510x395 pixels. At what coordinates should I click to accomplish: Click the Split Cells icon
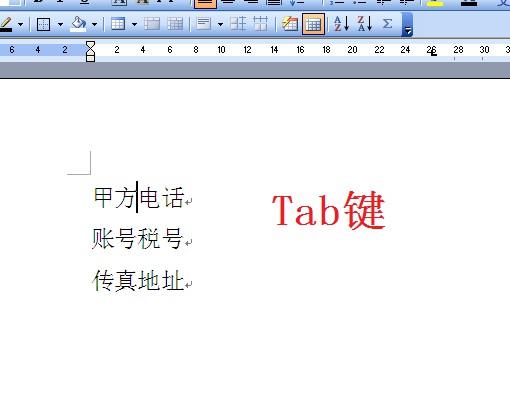(x=175, y=24)
